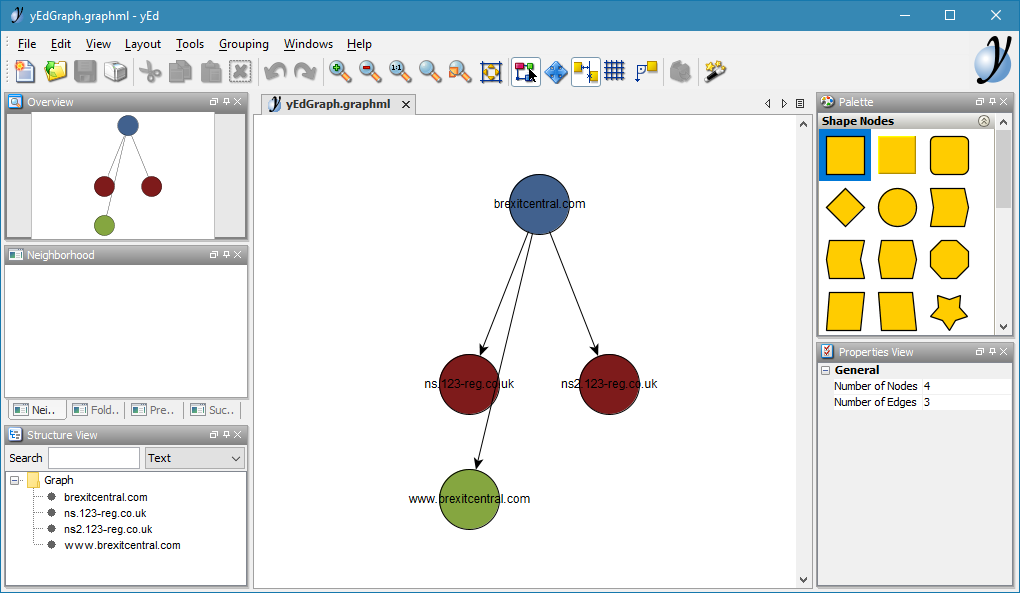This screenshot has width=1020, height=593.
Task: Select brexitcentral.com in Structure View
Action: point(105,497)
